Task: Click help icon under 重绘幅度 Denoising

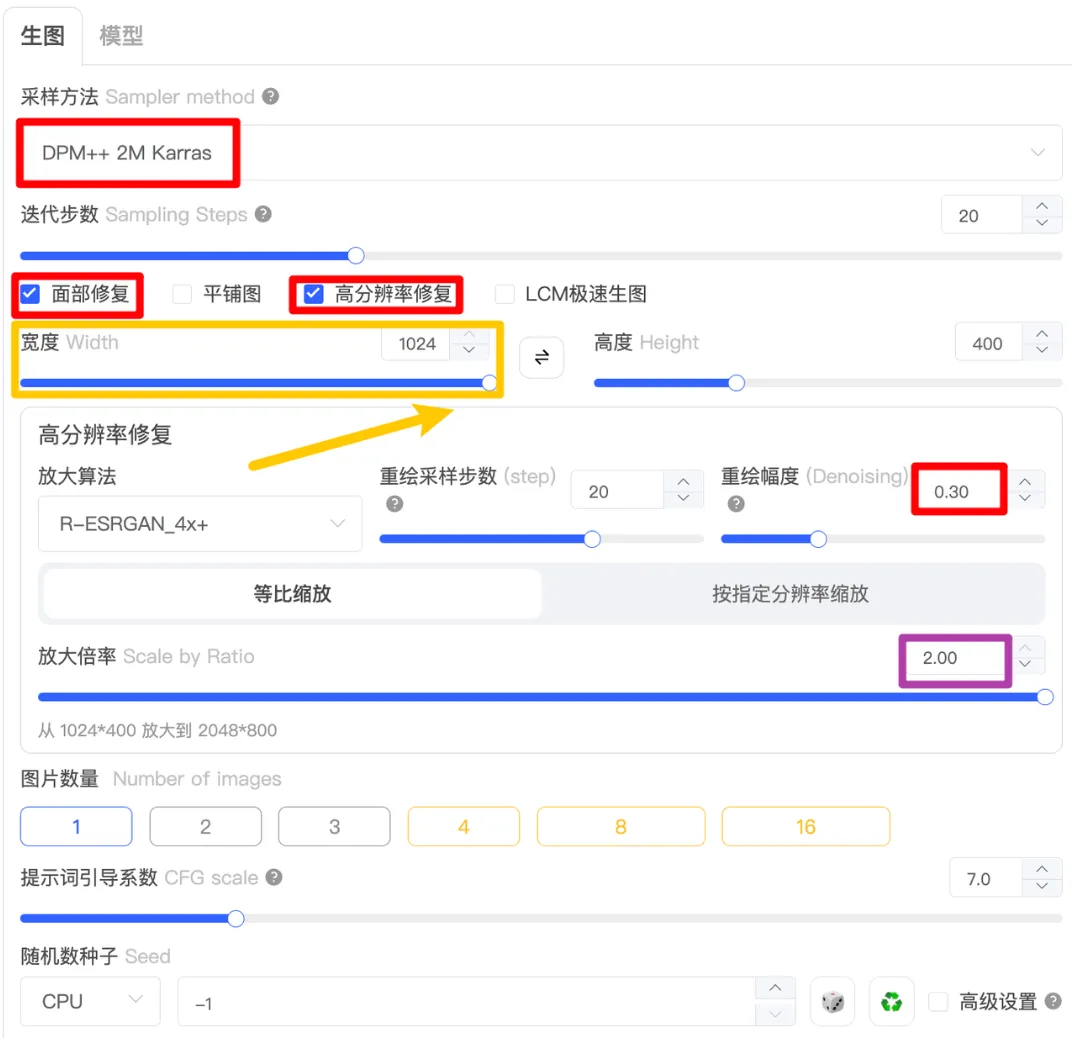Action: tap(736, 504)
